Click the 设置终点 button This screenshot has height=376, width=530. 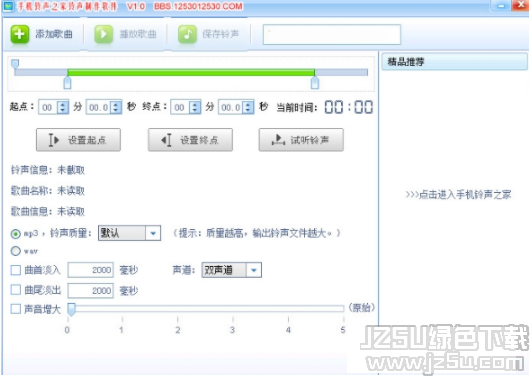coord(190,140)
